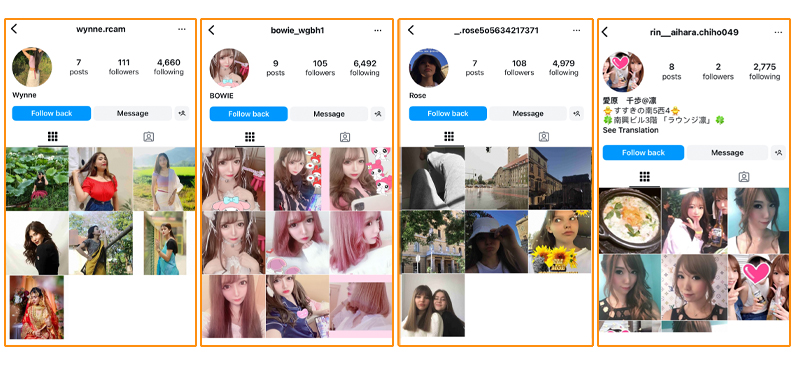Follow back the Rose account
The height and width of the screenshot is (368, 794).
448,113
